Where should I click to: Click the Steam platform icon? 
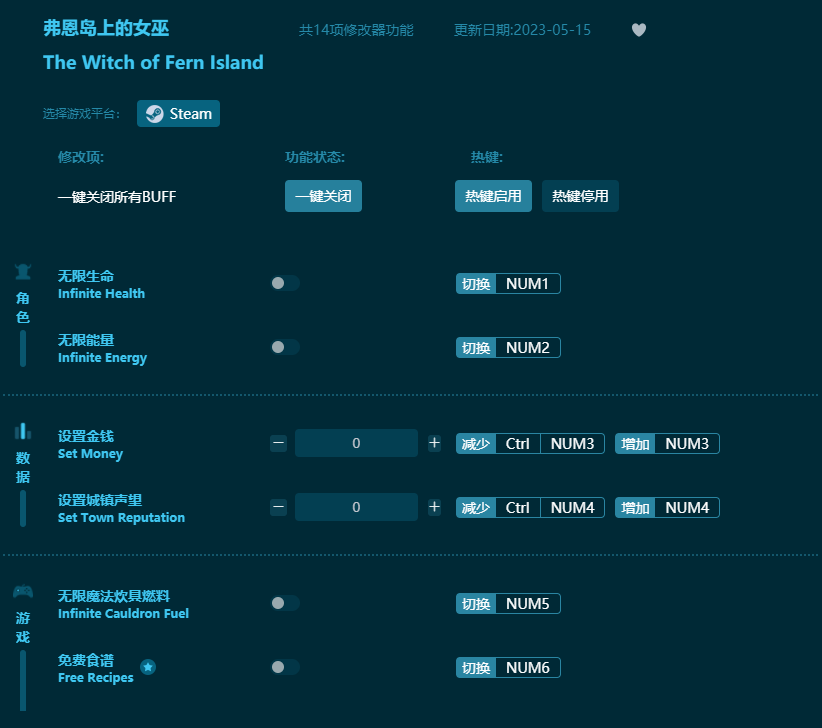155,114
